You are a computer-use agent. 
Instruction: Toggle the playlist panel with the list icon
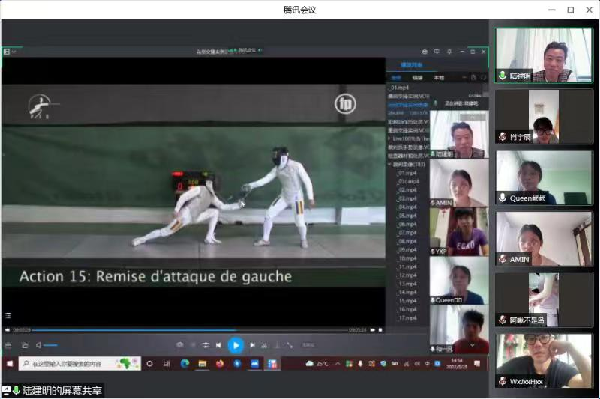pyautogui.click(x=8, y=316)
